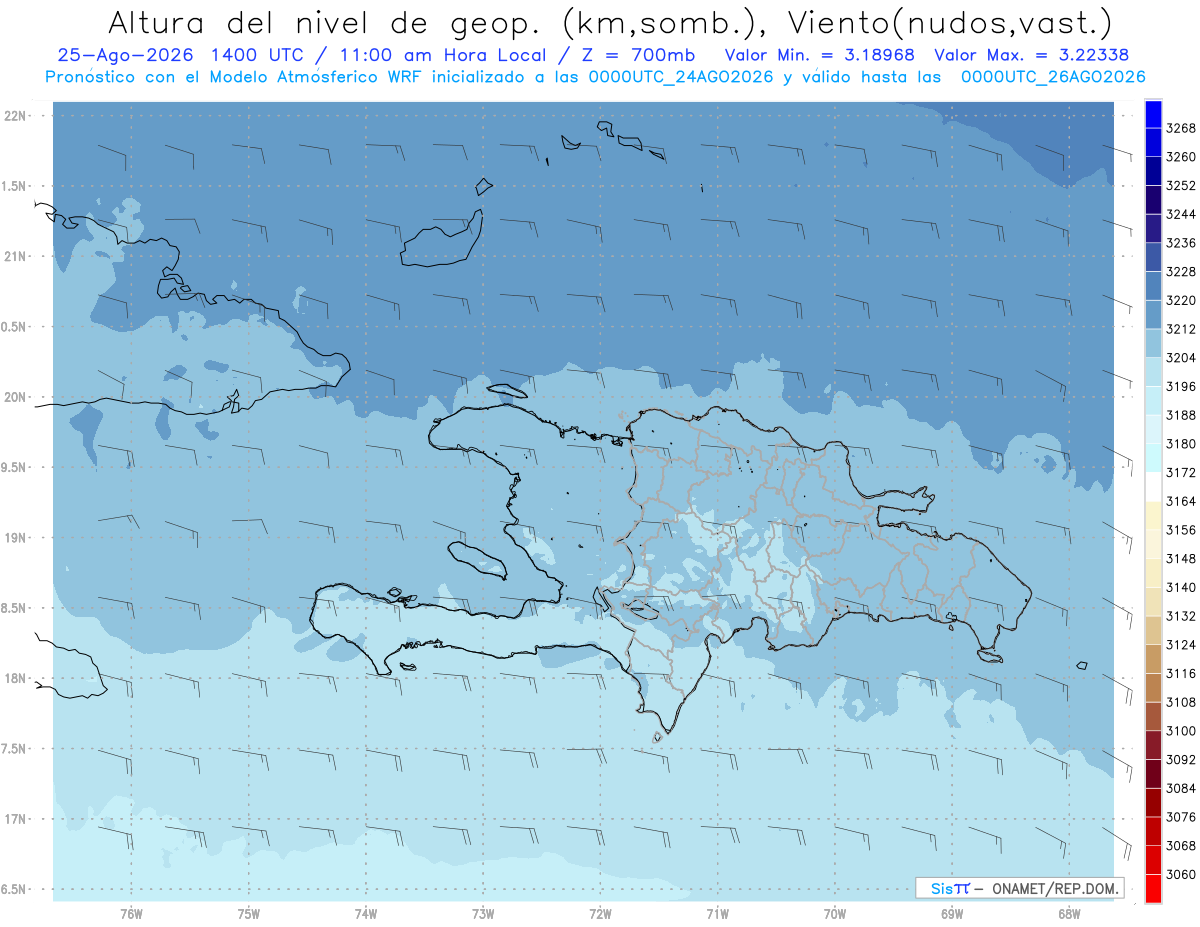Click the '73W' longitude label
Viewport: 1200px width, 927px height.
(x=483, y=913)
